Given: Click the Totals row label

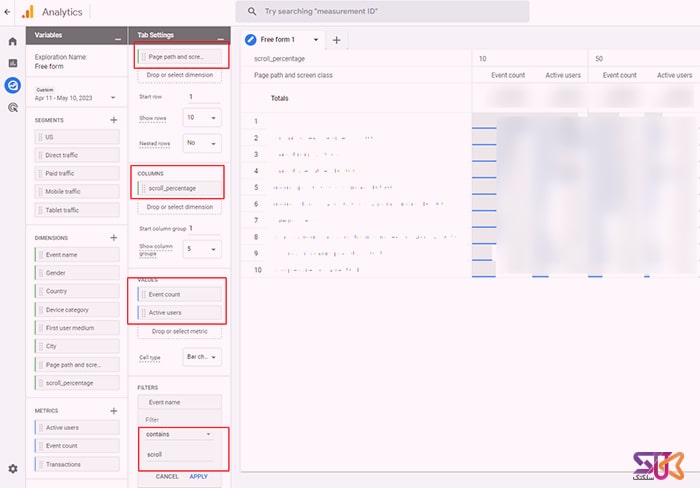Looking at the screenshot, I should coord(279,98).
